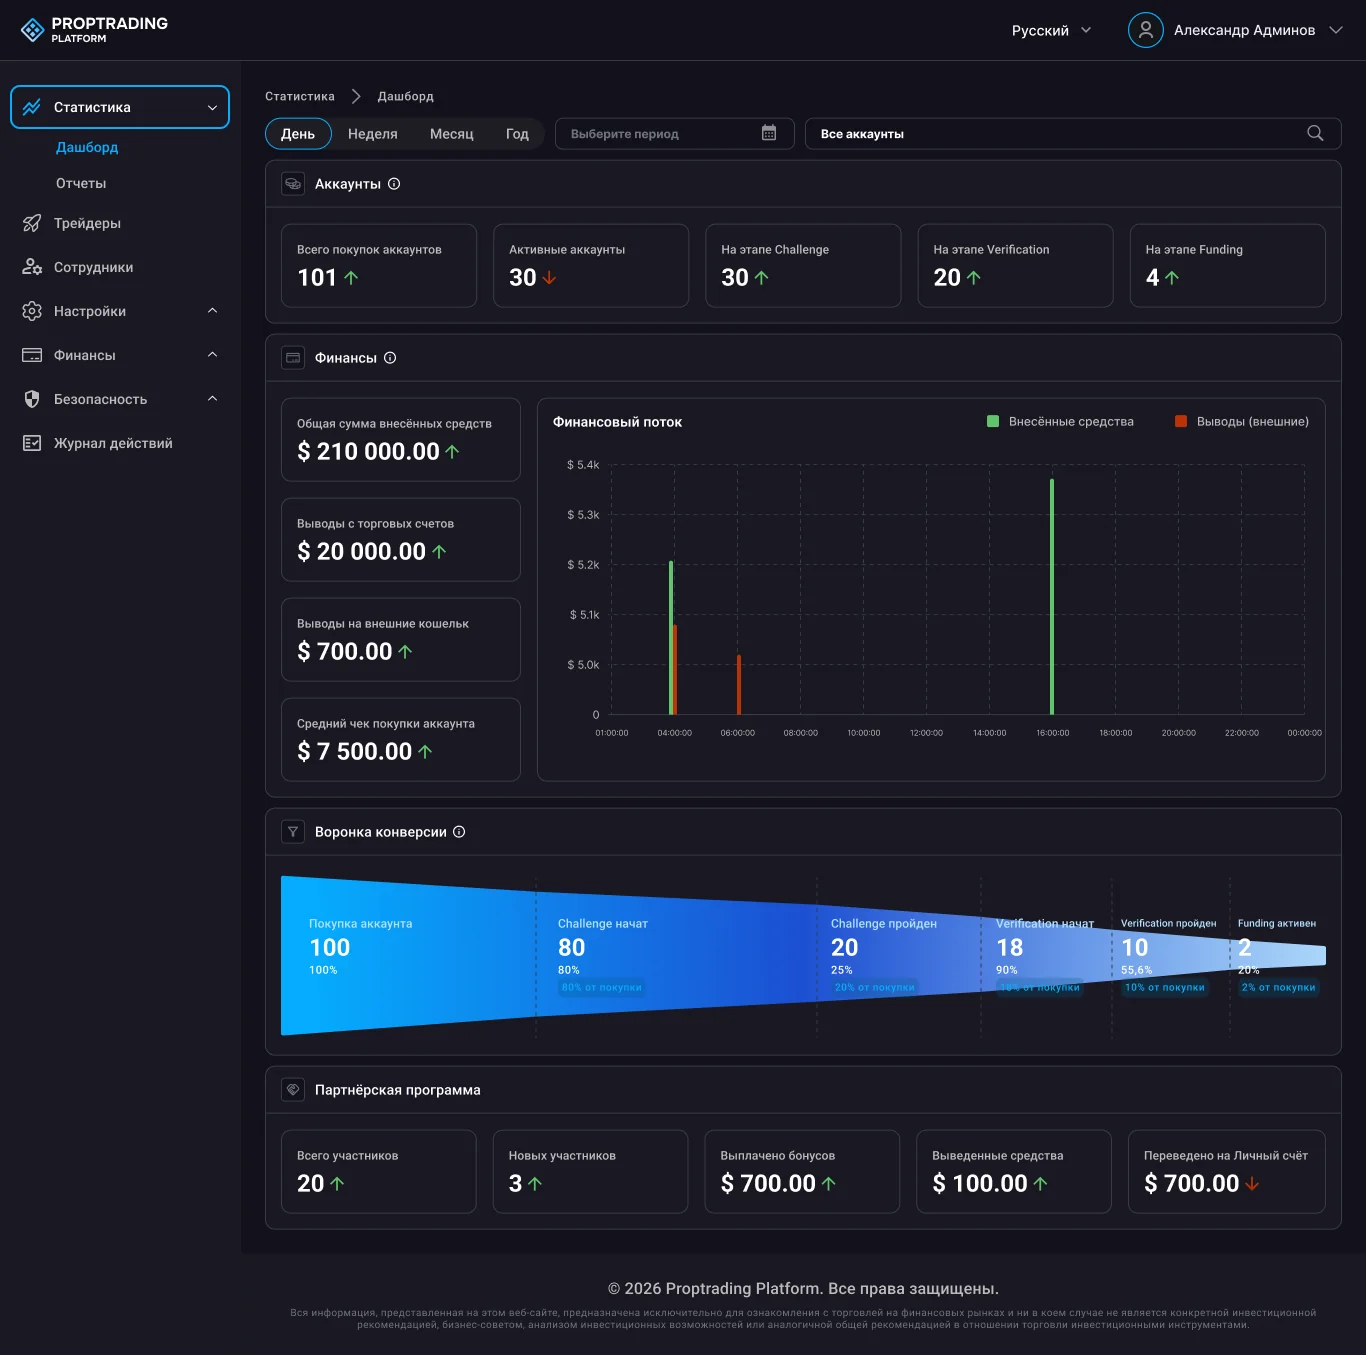Click the Выводы с торговых счетов card
1366x1355 pixels.
(x=401, y=540)
